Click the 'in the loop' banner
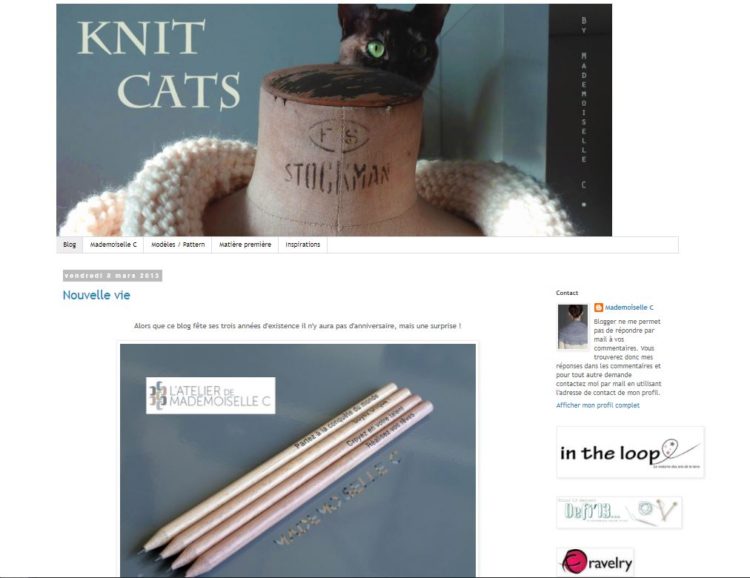This screenshot has width=750, height=578. point(630,452)
